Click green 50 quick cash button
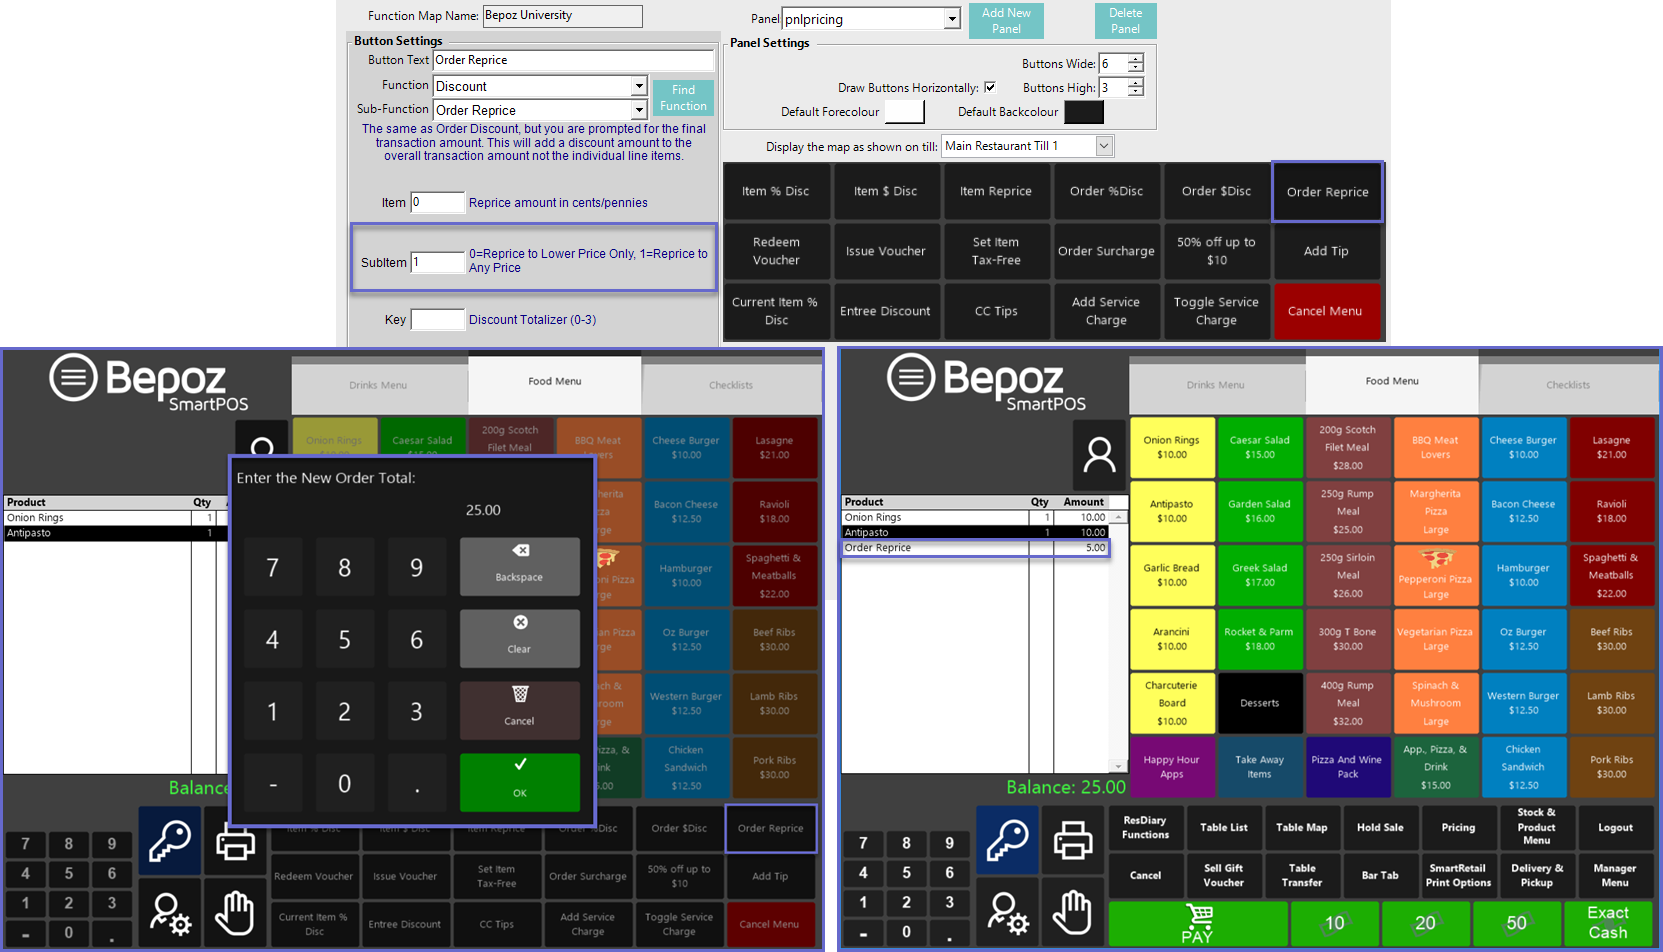 [x=1516, y=923]
